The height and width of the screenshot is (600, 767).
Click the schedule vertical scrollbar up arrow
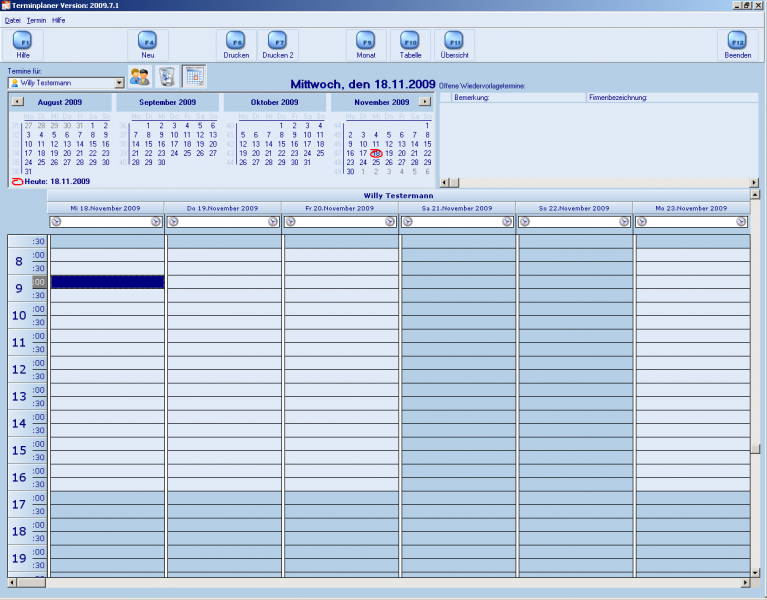[x=755, y=195]
